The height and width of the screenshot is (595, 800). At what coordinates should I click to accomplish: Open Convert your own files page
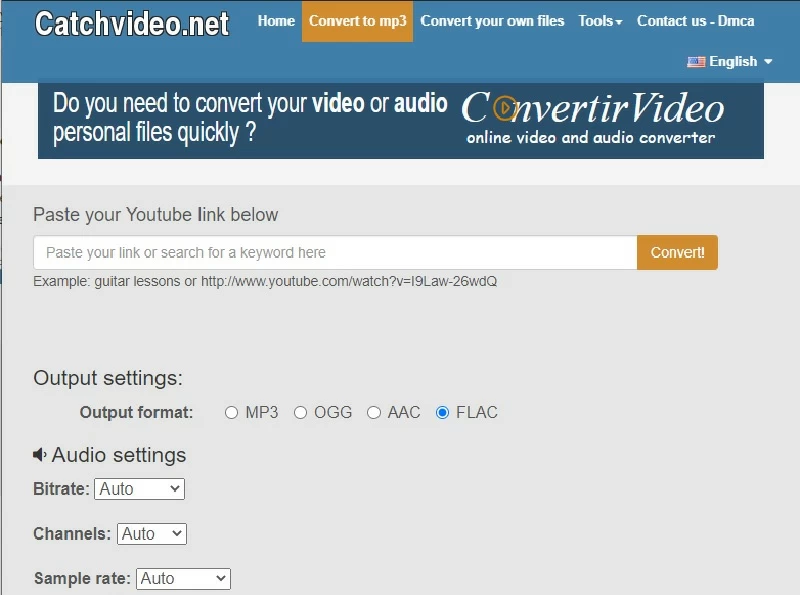pos(492,21)
